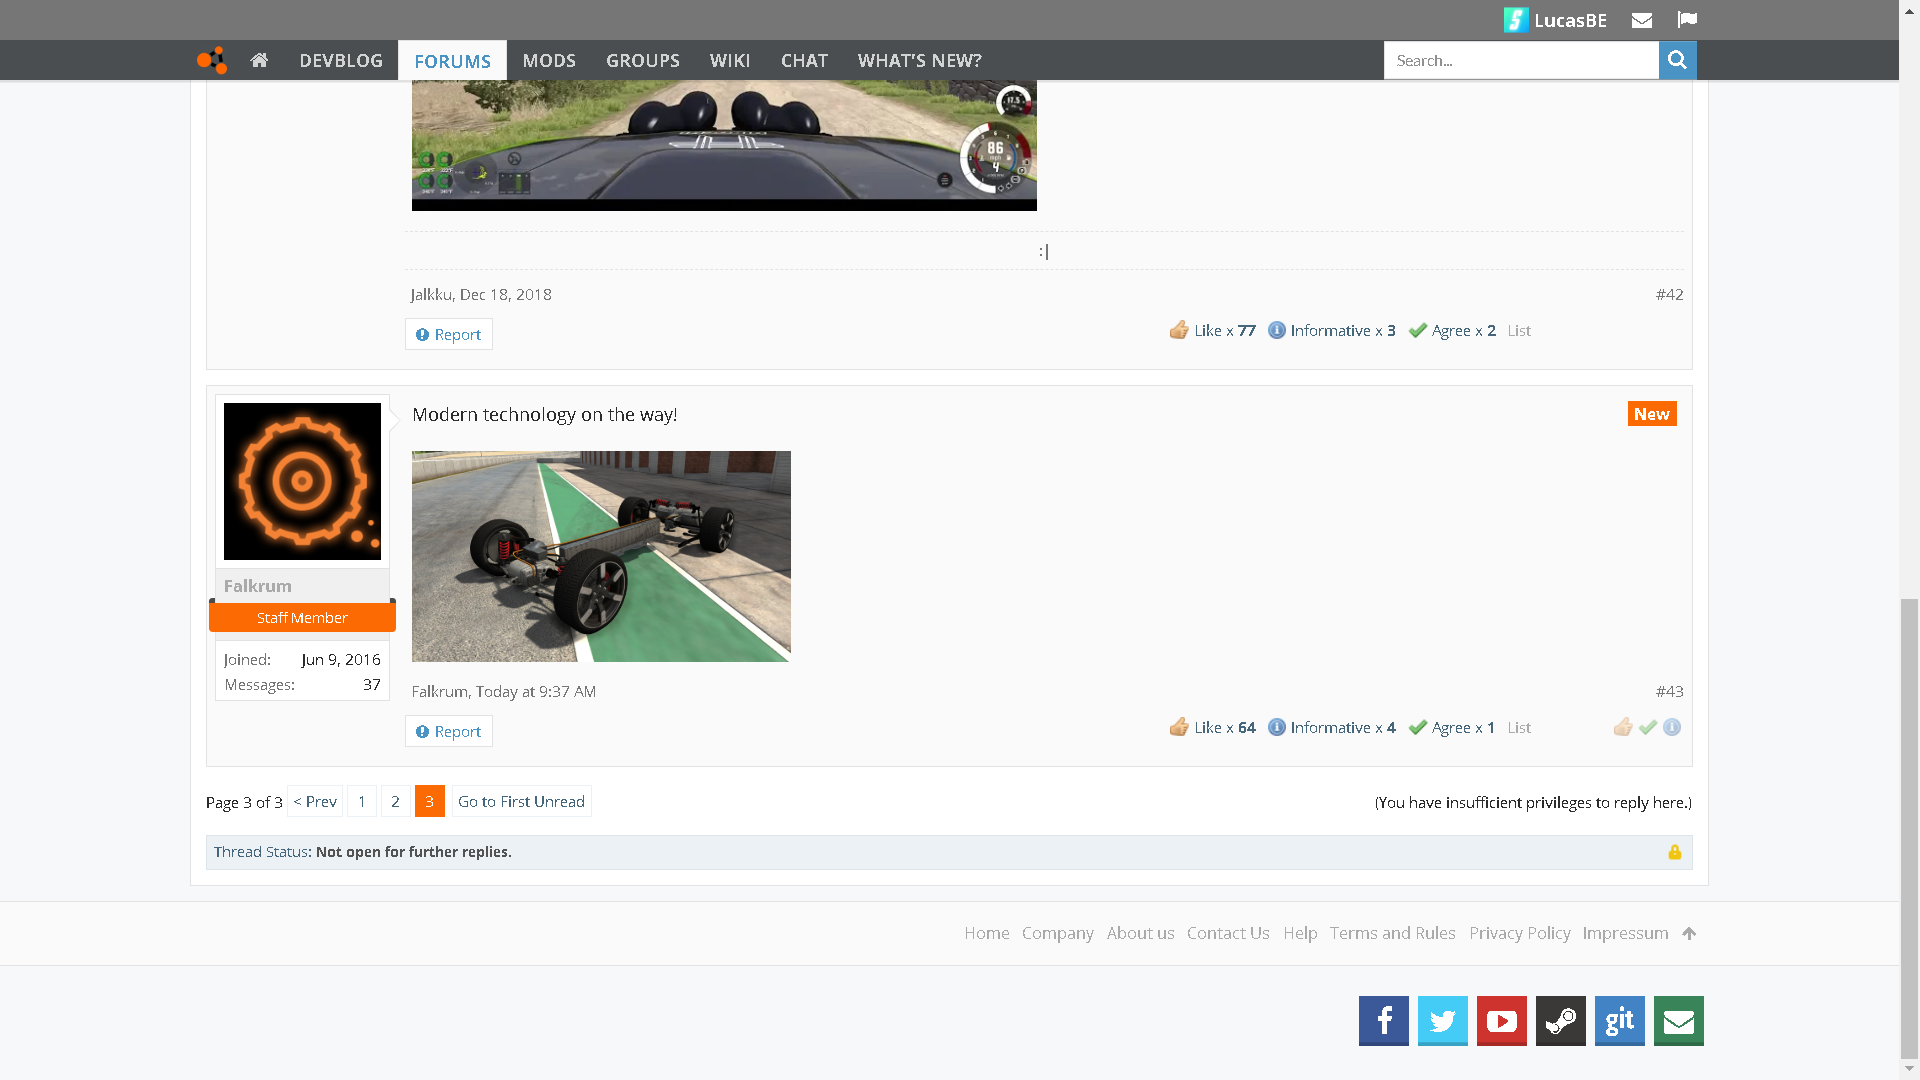Open WIKI menu item
1920x1080 pixels.
tap(730, 60)
